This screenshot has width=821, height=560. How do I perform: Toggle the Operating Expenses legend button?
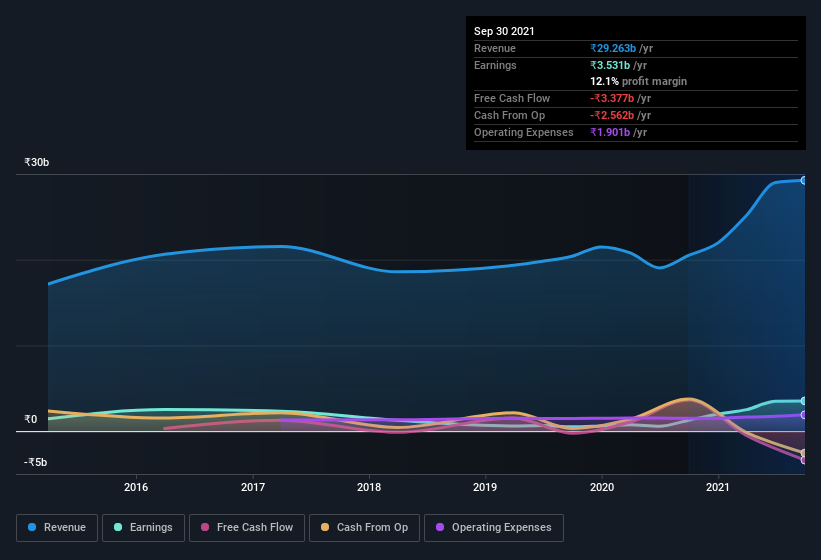pos(493,528)
